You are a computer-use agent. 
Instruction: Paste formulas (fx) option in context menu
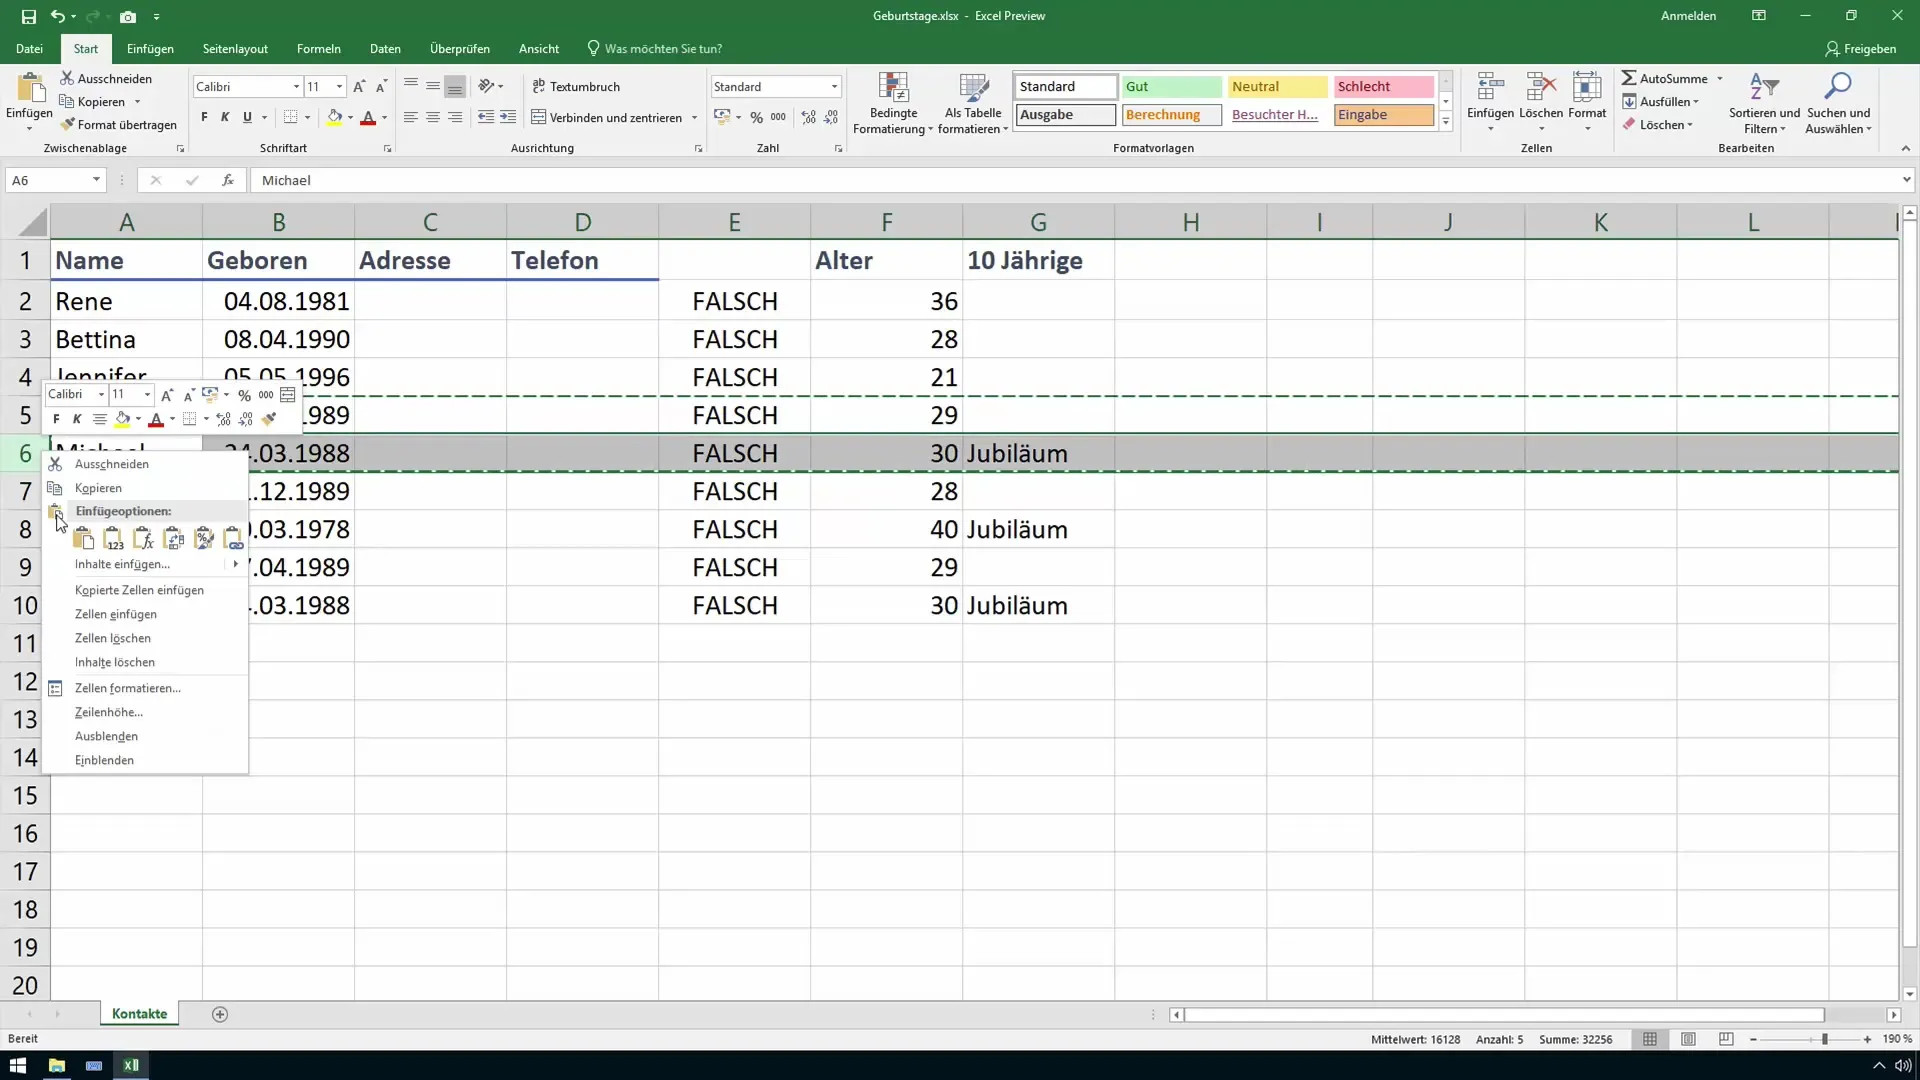pos(144,539)
